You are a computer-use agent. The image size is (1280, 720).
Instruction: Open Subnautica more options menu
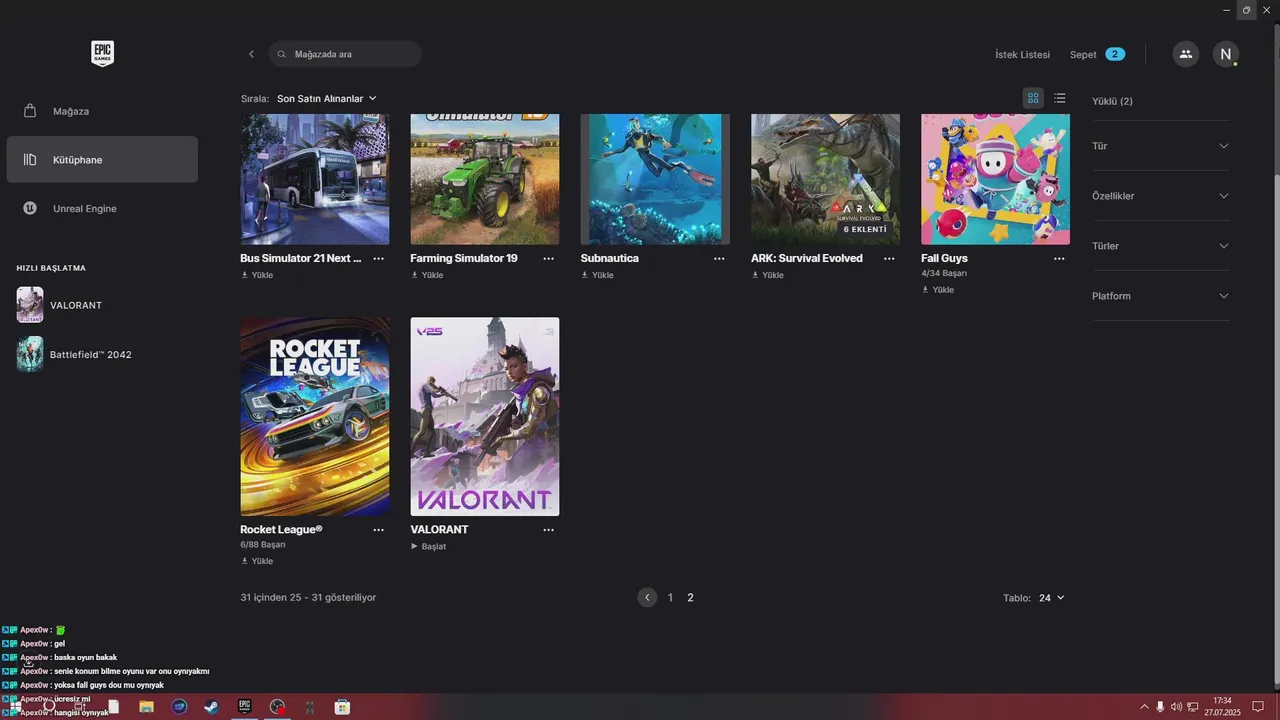tap(719, 258)
